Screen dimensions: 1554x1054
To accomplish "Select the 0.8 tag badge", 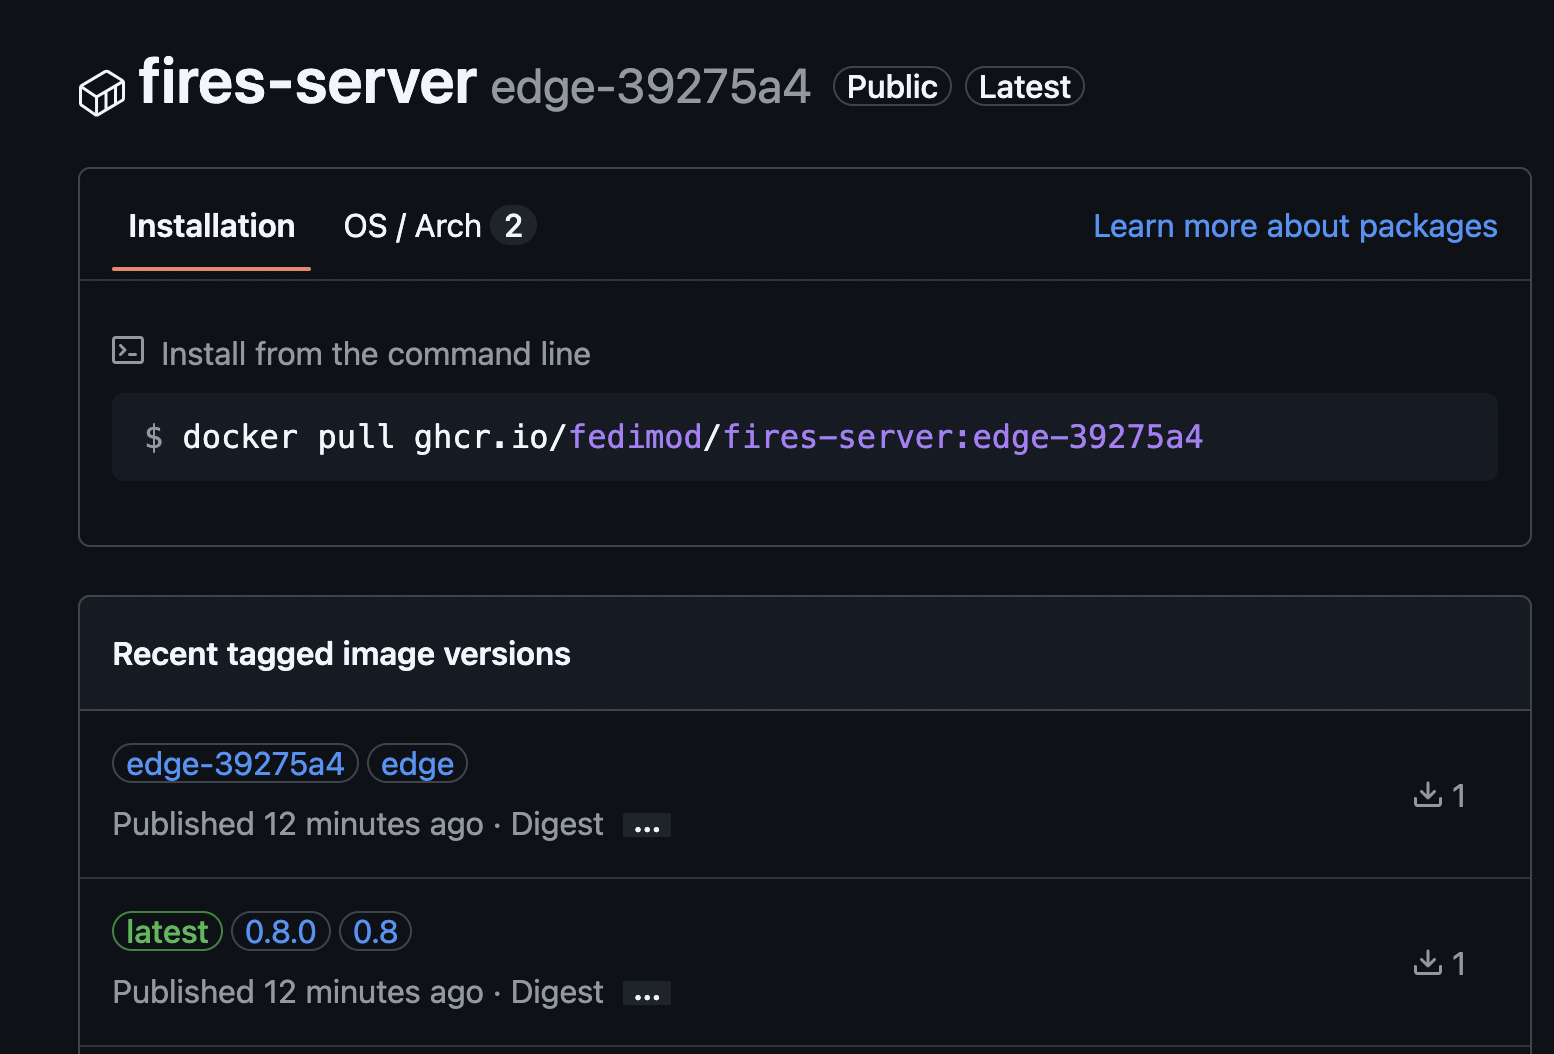I will [x=375, y=931].
